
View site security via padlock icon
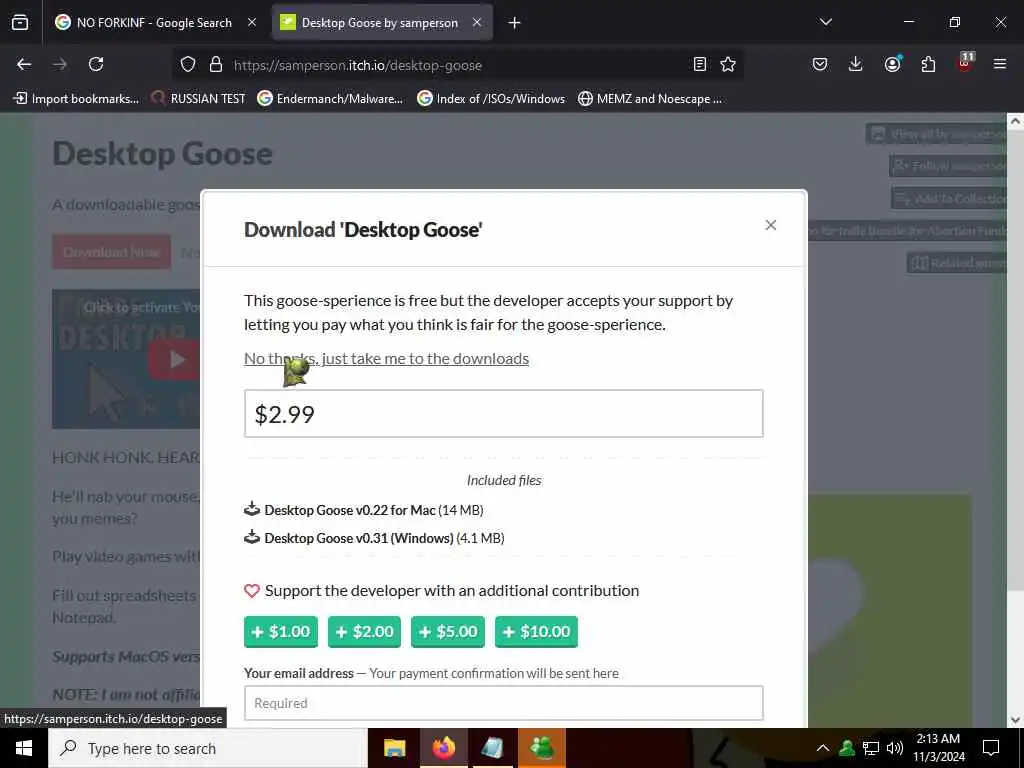(x=216, y=65)
